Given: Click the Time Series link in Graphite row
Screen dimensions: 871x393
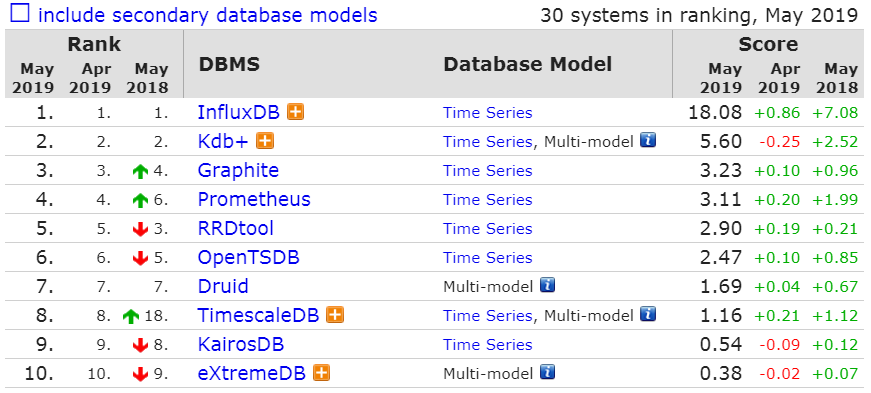Looking at the screenshot, I should pyautogui.click(x=488, y=171).
